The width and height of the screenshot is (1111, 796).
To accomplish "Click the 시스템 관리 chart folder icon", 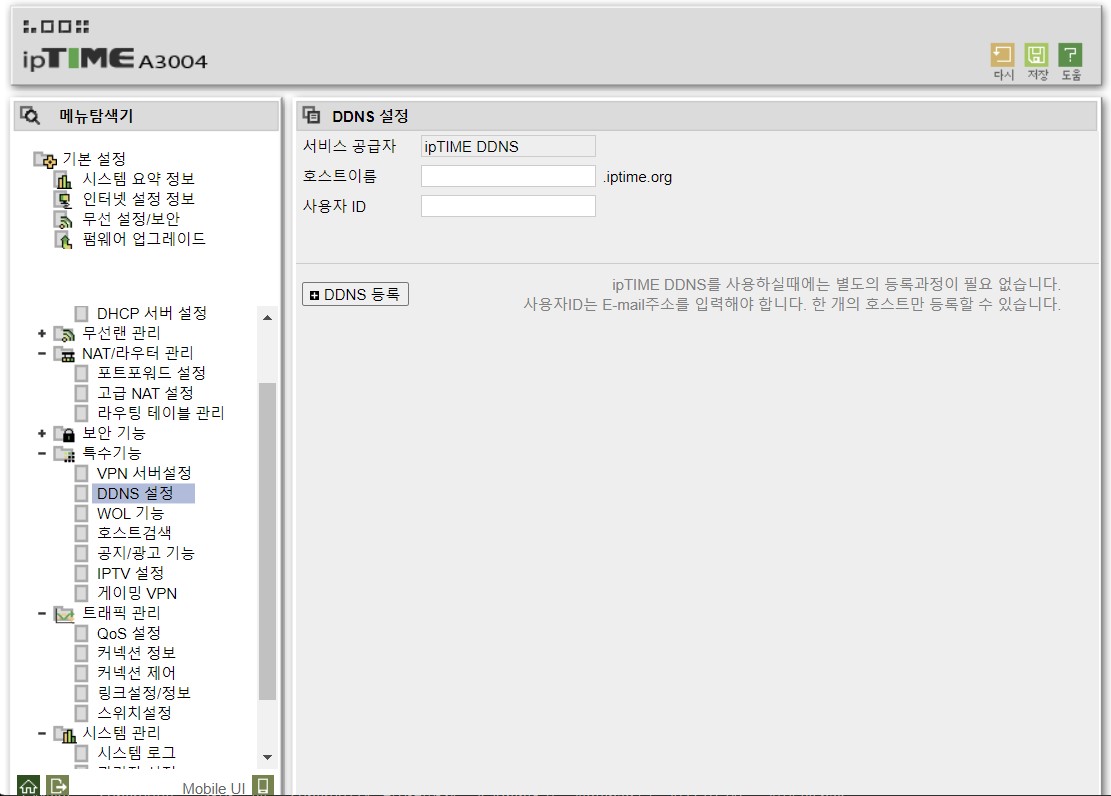I will [x=64, y=734].
